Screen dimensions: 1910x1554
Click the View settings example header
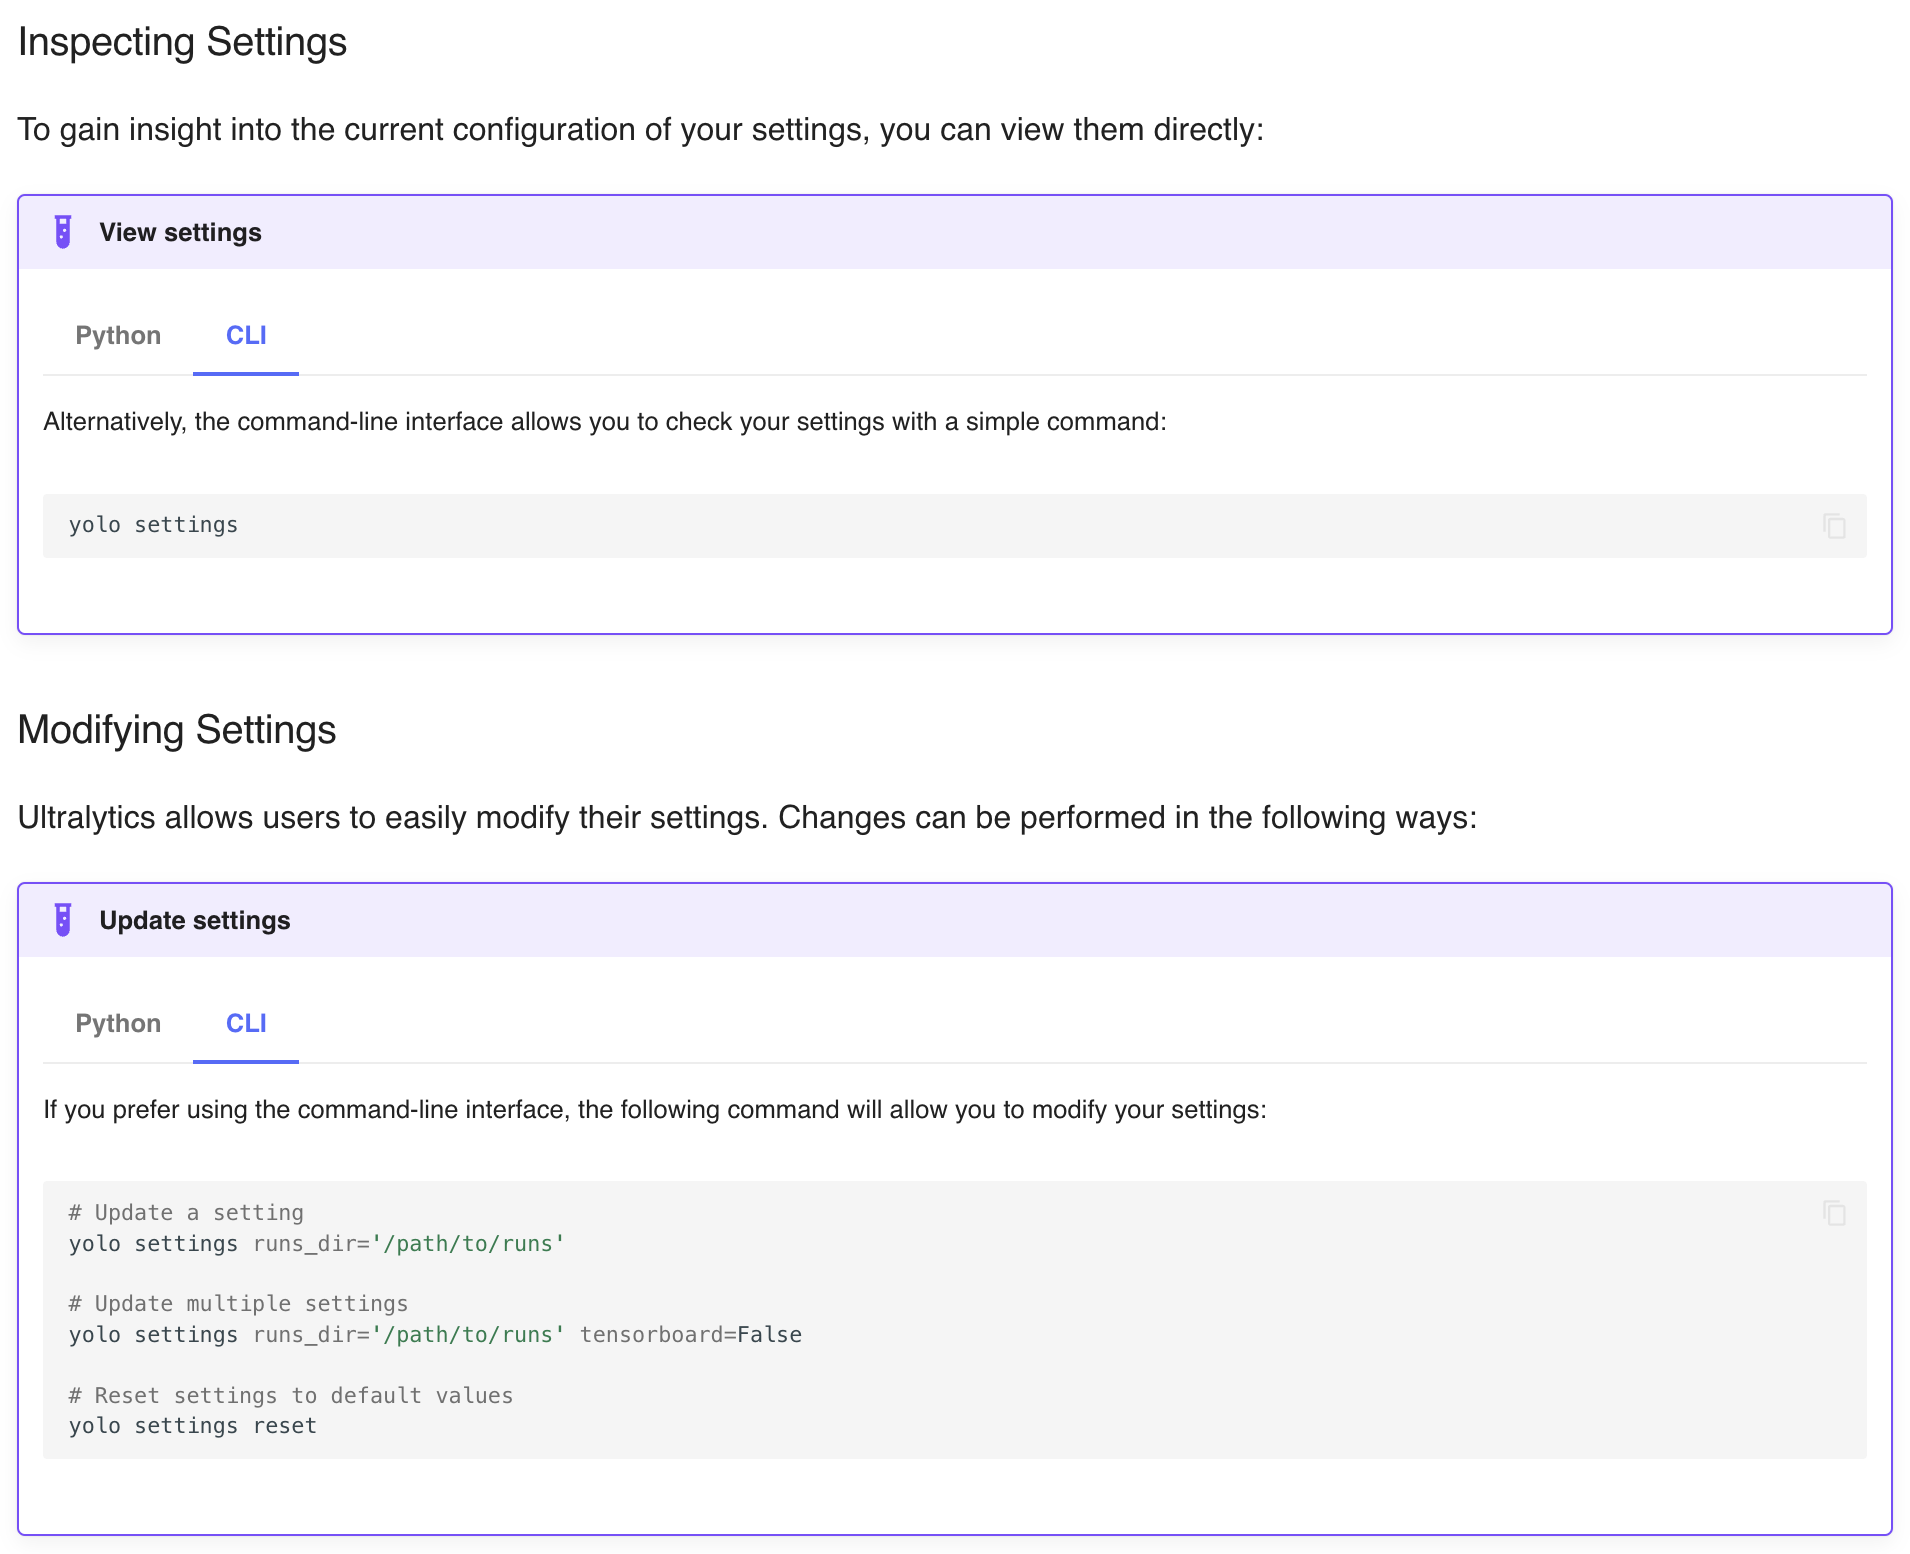pos(180,231)
